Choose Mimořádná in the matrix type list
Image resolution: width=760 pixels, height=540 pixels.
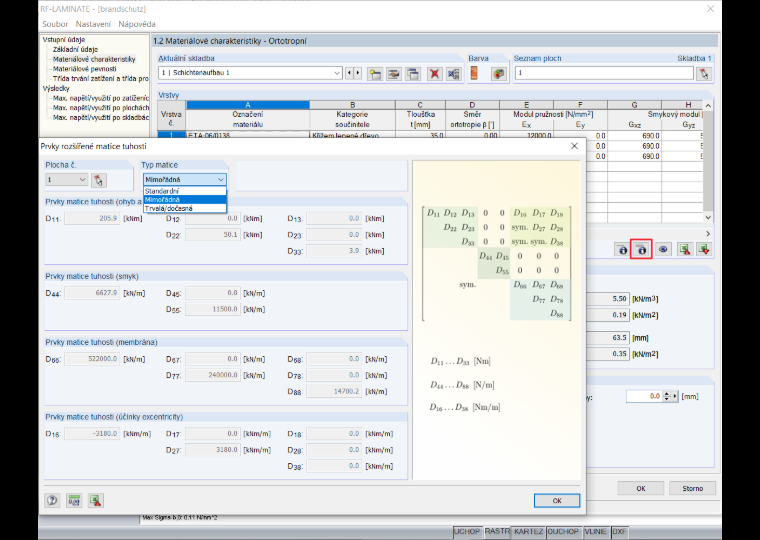[185, 200]
